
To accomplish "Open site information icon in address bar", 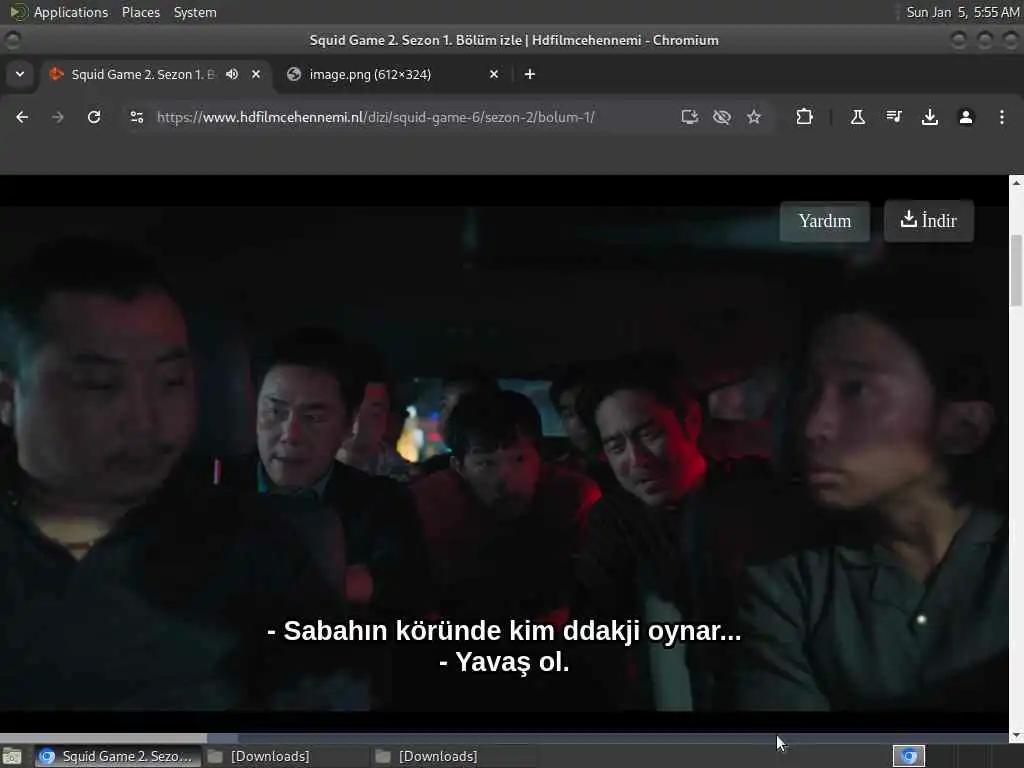I will tap(136, 117).
